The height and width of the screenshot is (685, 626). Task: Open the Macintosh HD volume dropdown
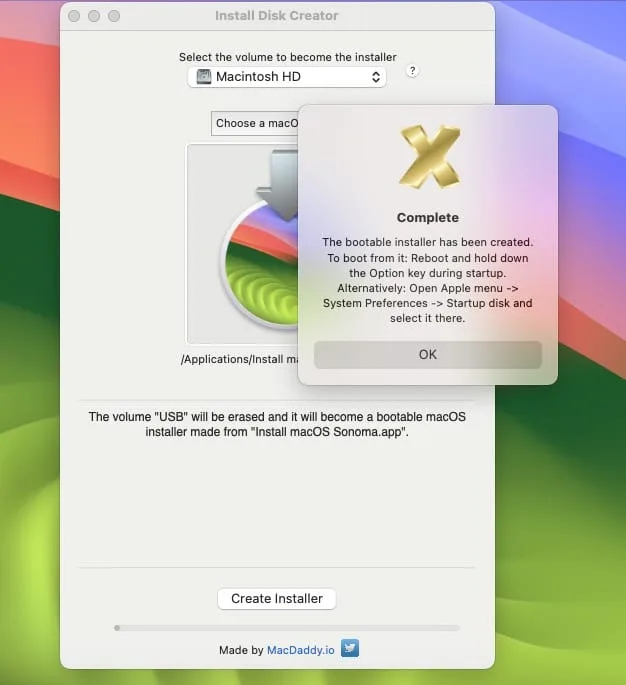pyautogui.click(x=287, y=77)
